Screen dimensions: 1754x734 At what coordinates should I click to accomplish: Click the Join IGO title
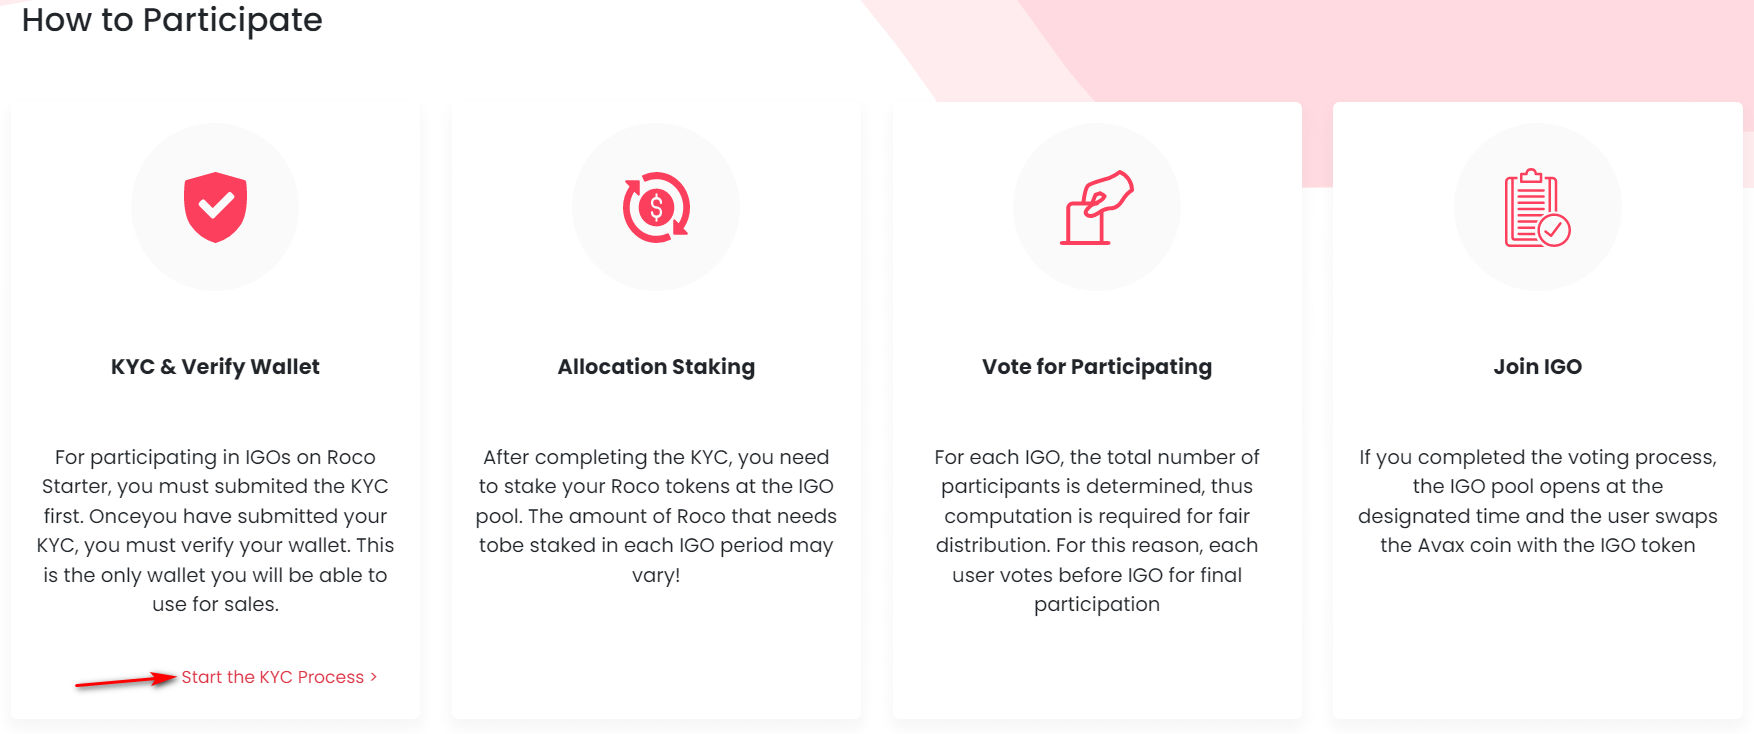pos(1537,367)
